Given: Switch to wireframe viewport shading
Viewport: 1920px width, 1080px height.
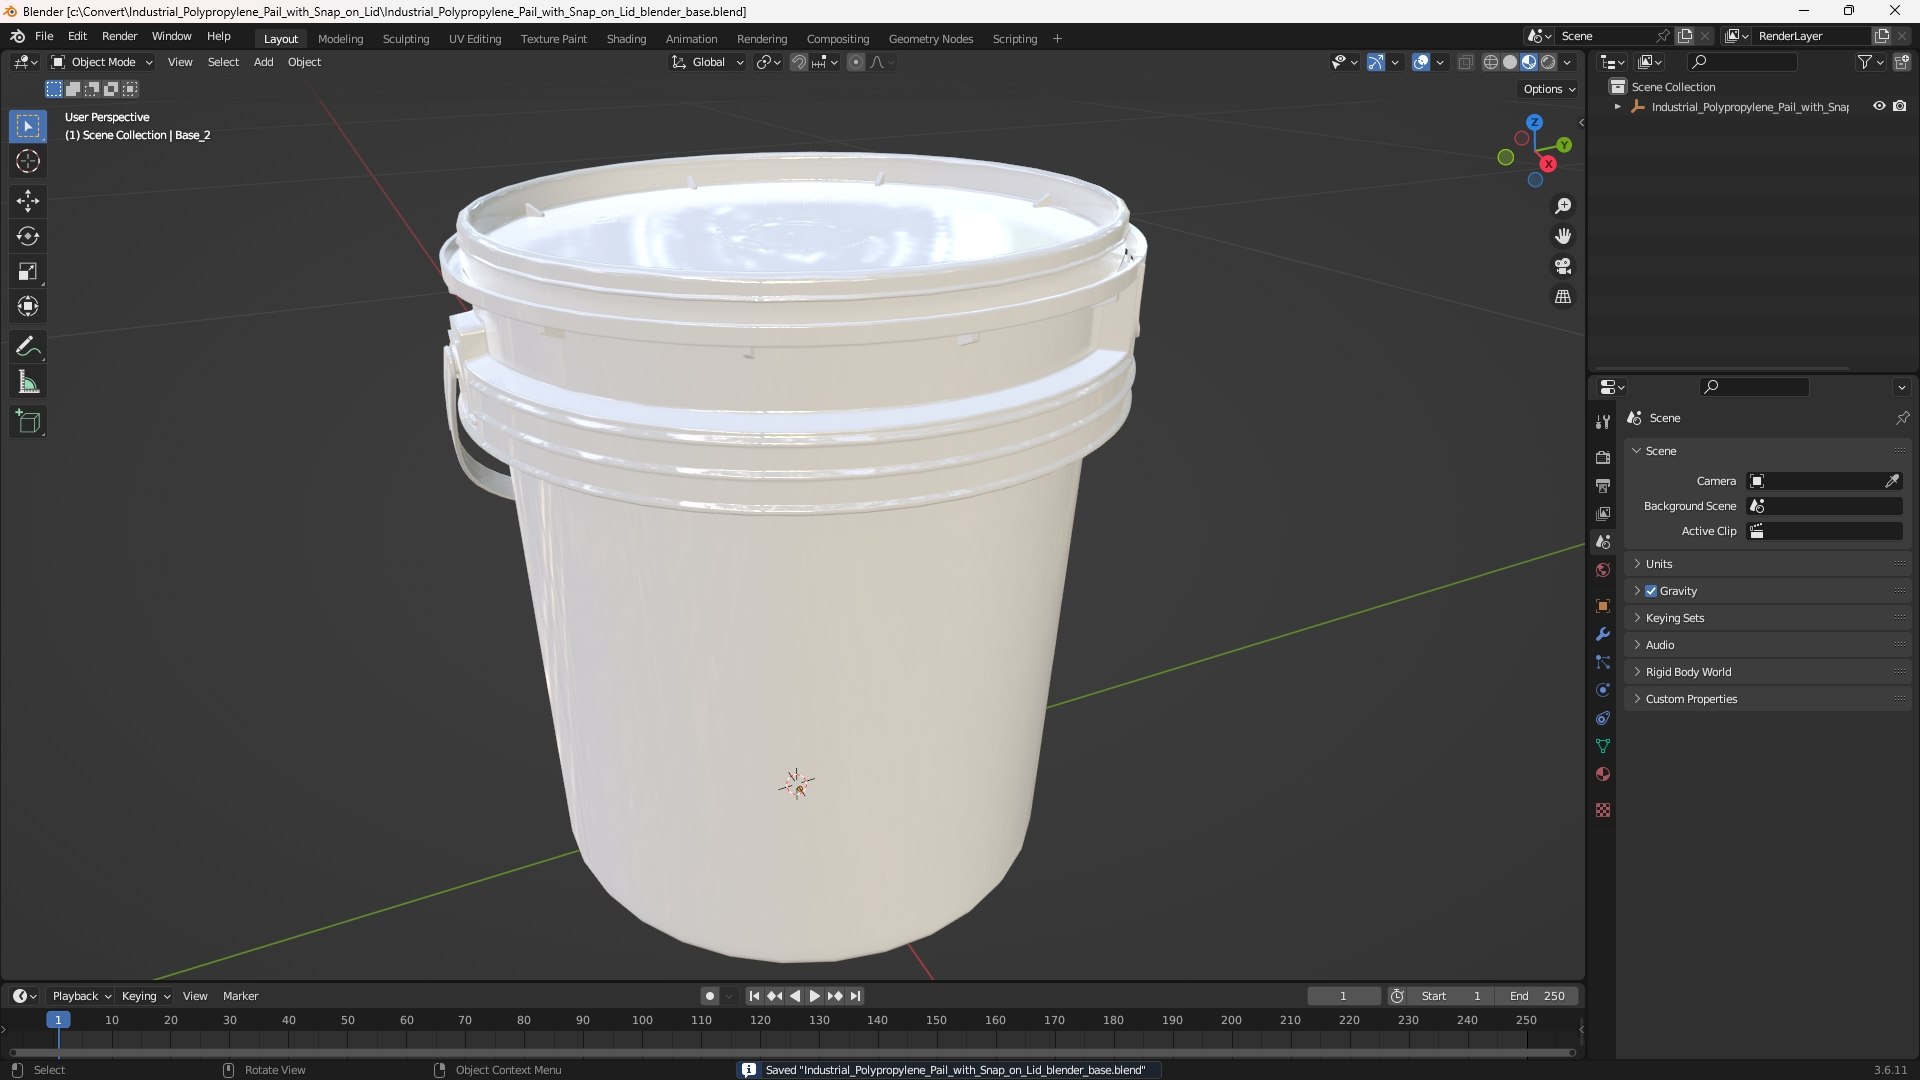Looking at the screenshot, I should click(x=1490, y=62).
